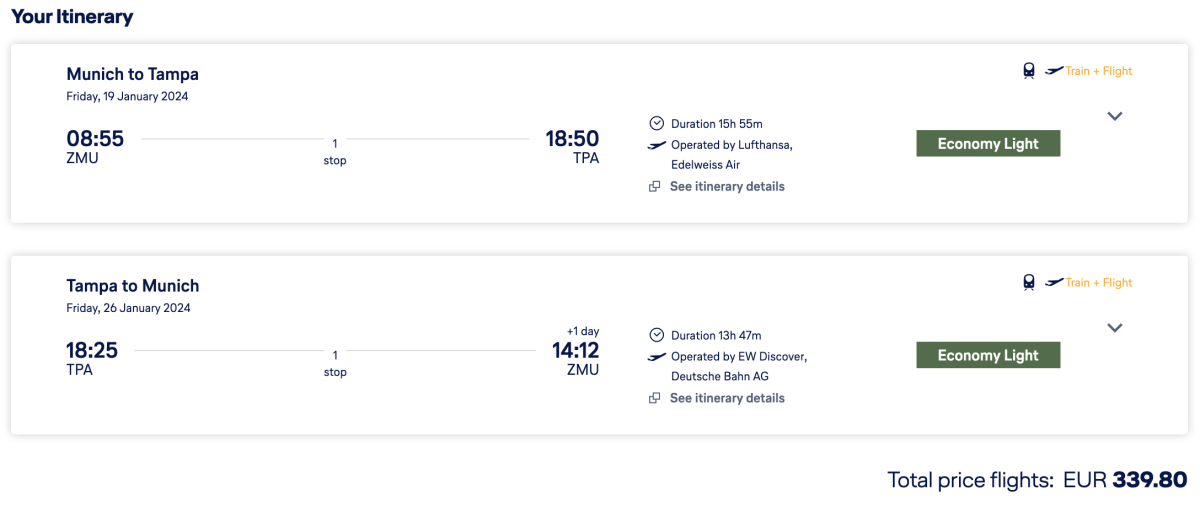Click the clock icon beside Duration 13h 47m
This screenshot has width=1200, height=506.
point(656,336)
